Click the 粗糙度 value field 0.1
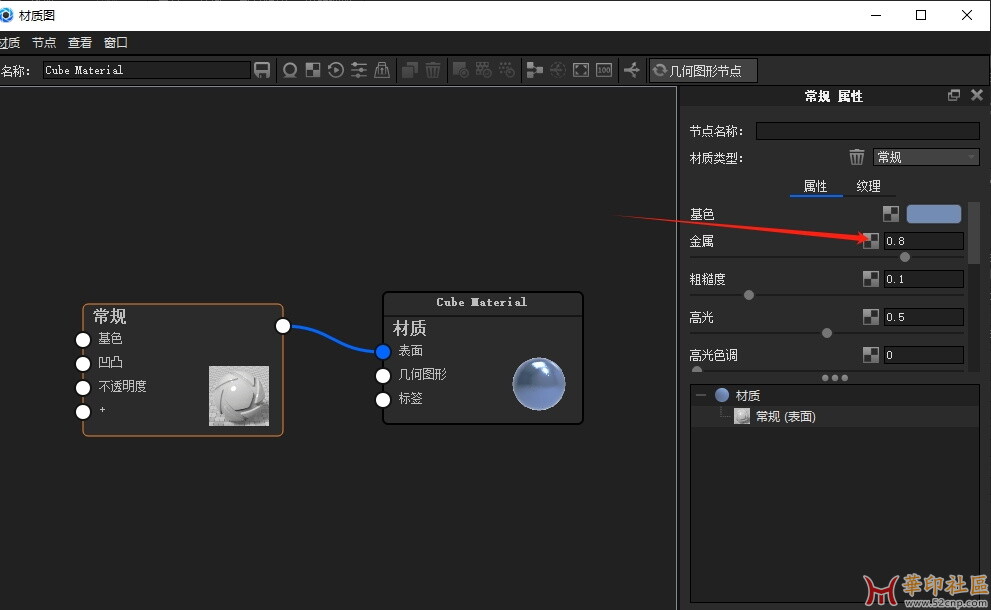Viewport: 991px width, 610px height. pyautogui.click(x=923, y=279)
